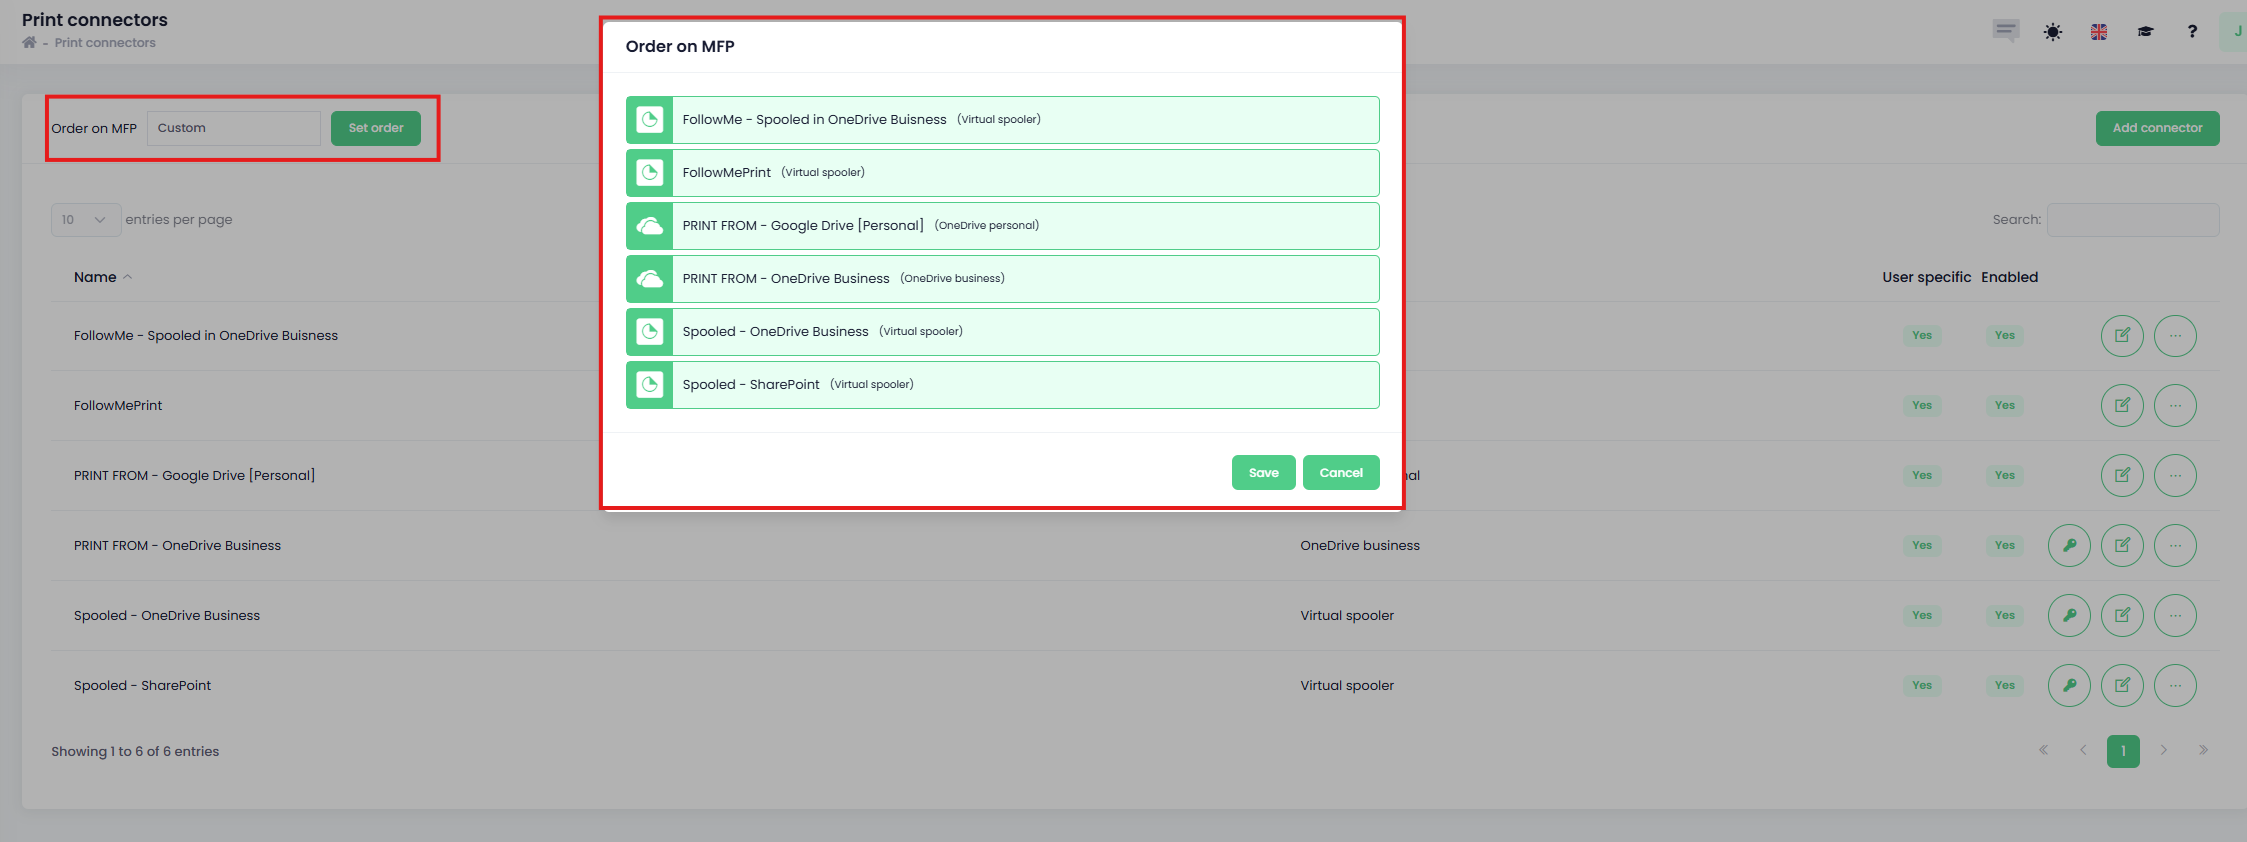Click key icon for Spooled - SharePoint row

click(x=2069, y=686)
